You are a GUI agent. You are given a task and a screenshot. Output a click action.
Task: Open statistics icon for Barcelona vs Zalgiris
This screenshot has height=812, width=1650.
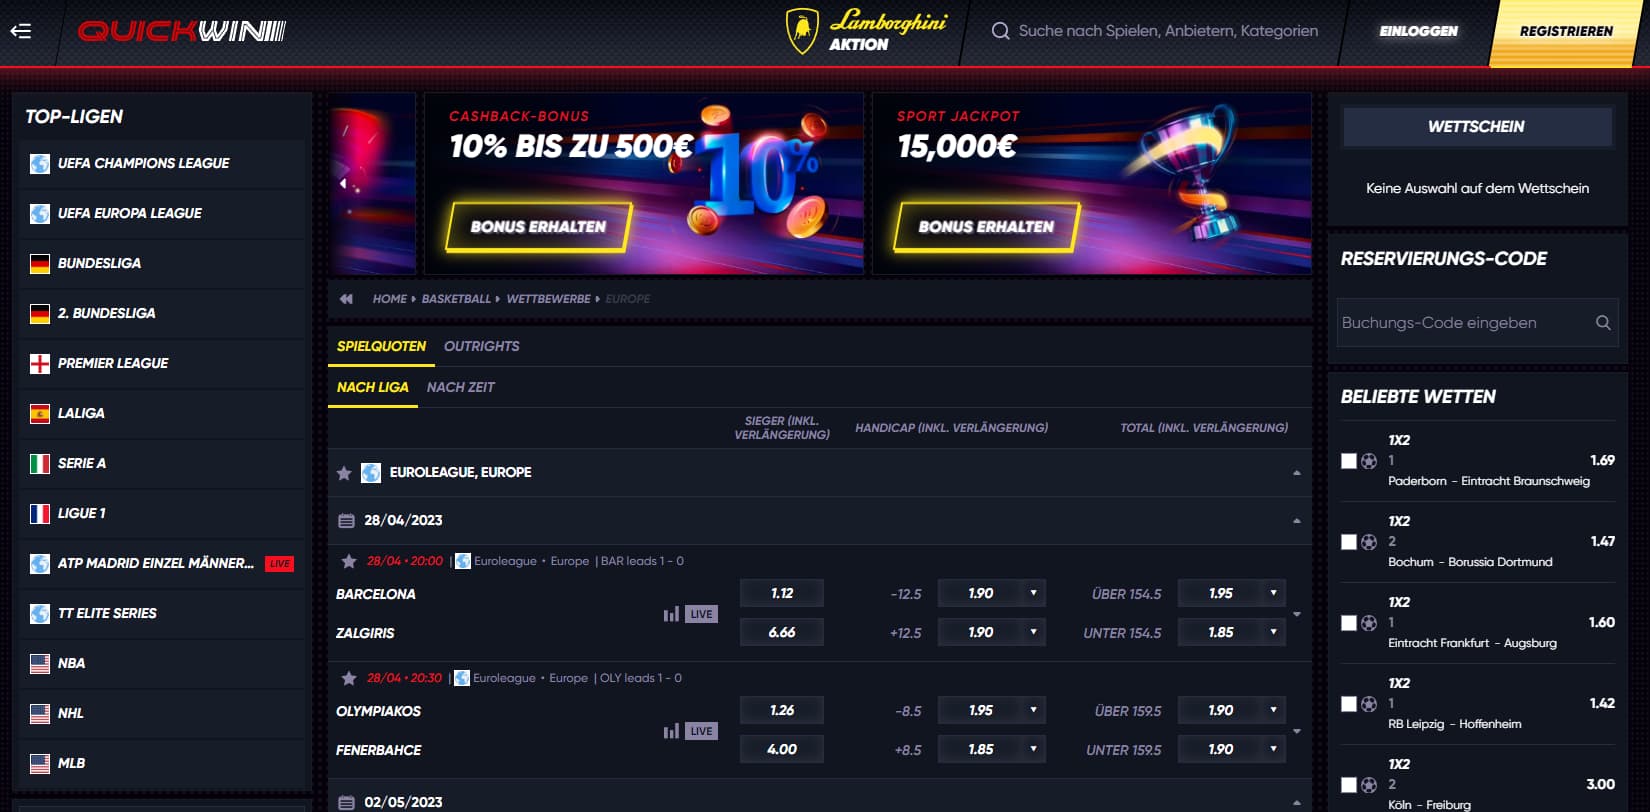coord(671,614)
